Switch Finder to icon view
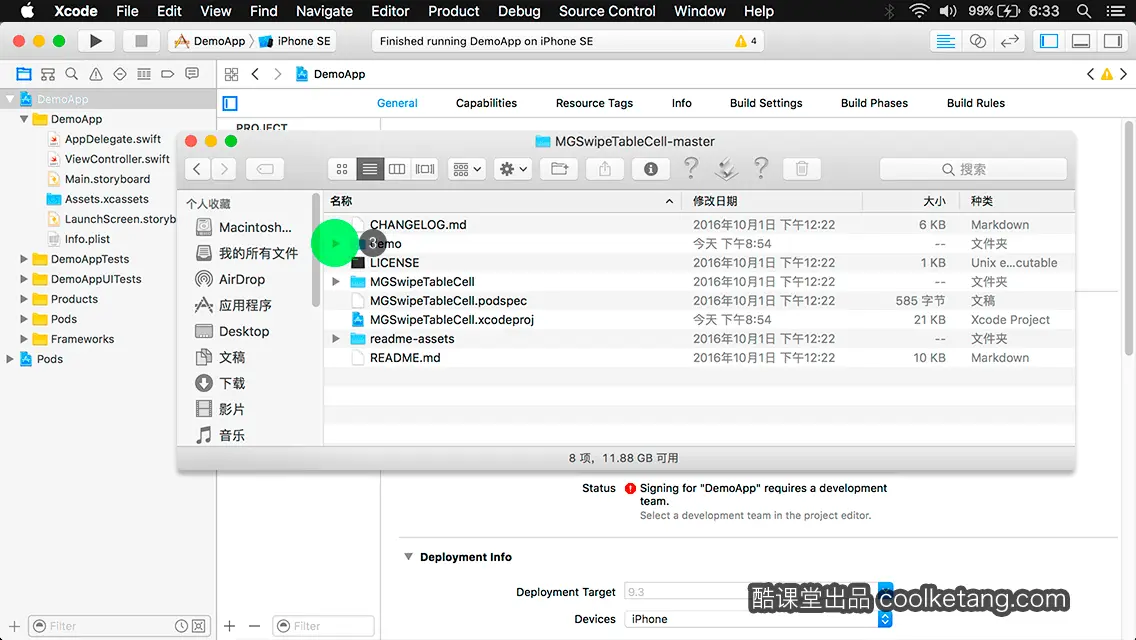 click(x=342, y=169)
